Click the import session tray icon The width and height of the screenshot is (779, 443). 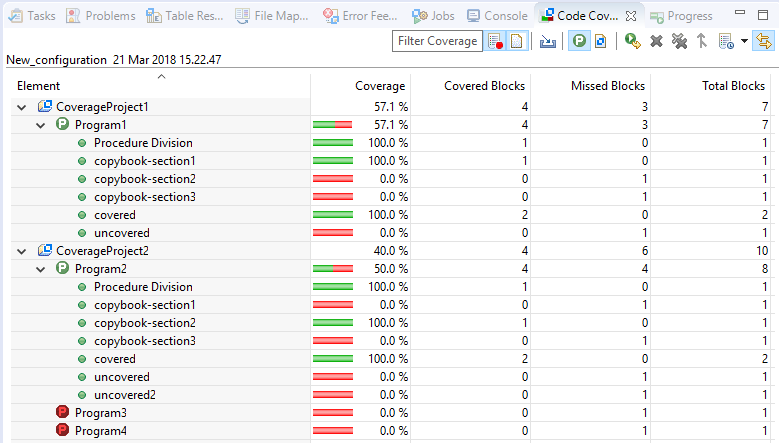[547, 41]
